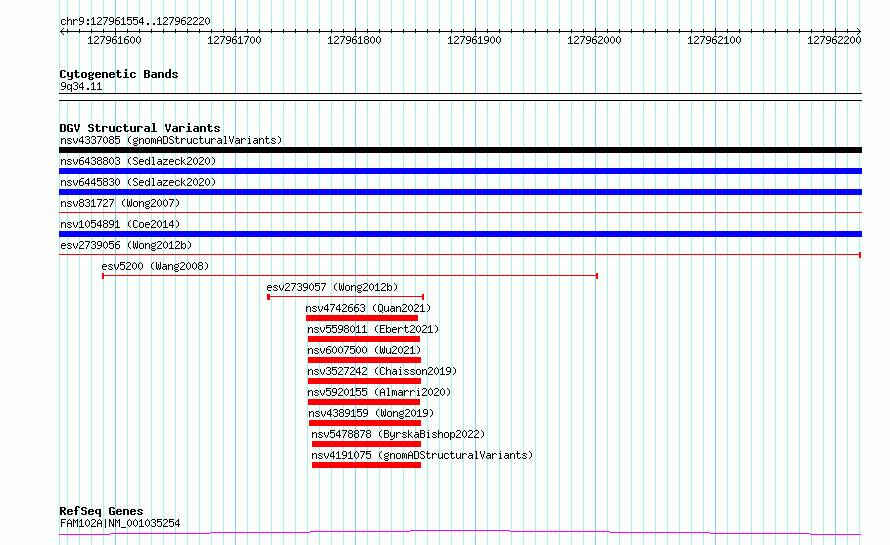Click ruler position 127962100

point(714,40)
